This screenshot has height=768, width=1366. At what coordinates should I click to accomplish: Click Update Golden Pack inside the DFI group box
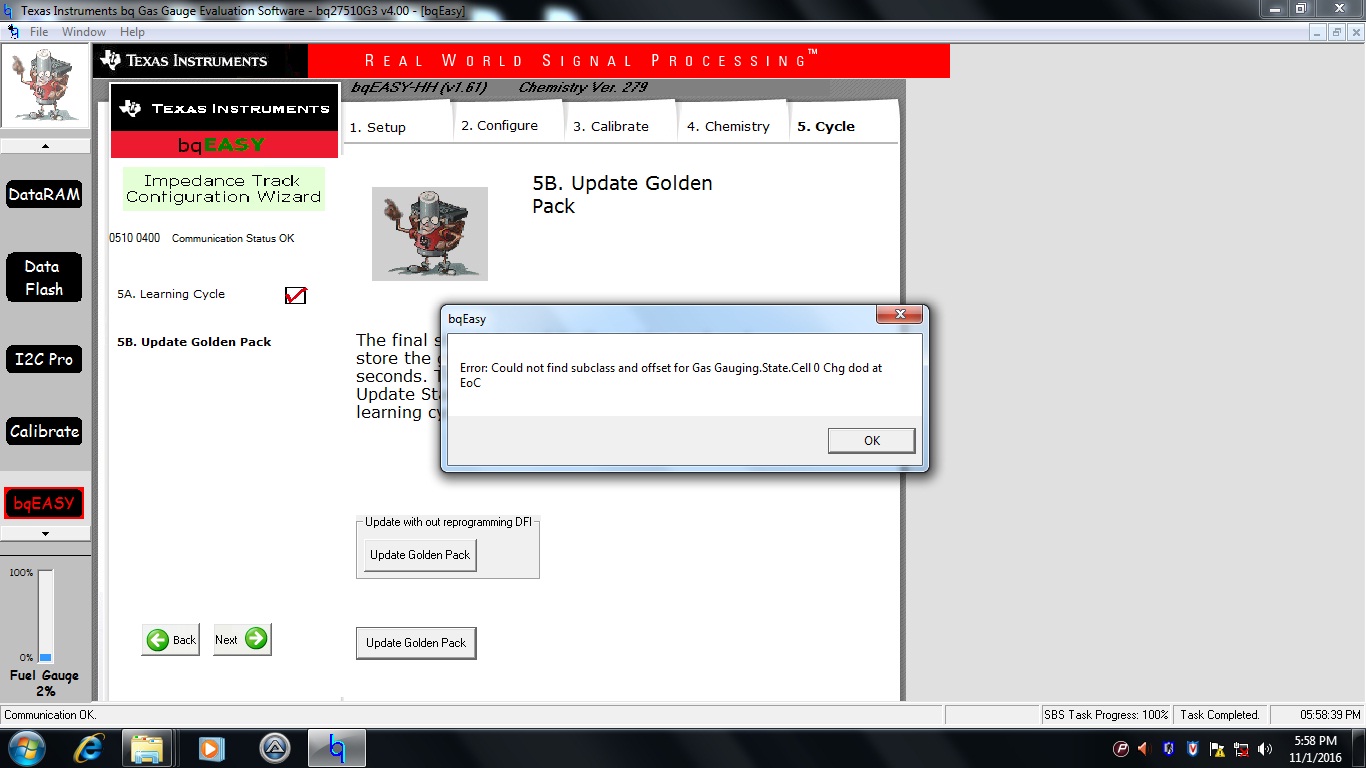[420, 555]
